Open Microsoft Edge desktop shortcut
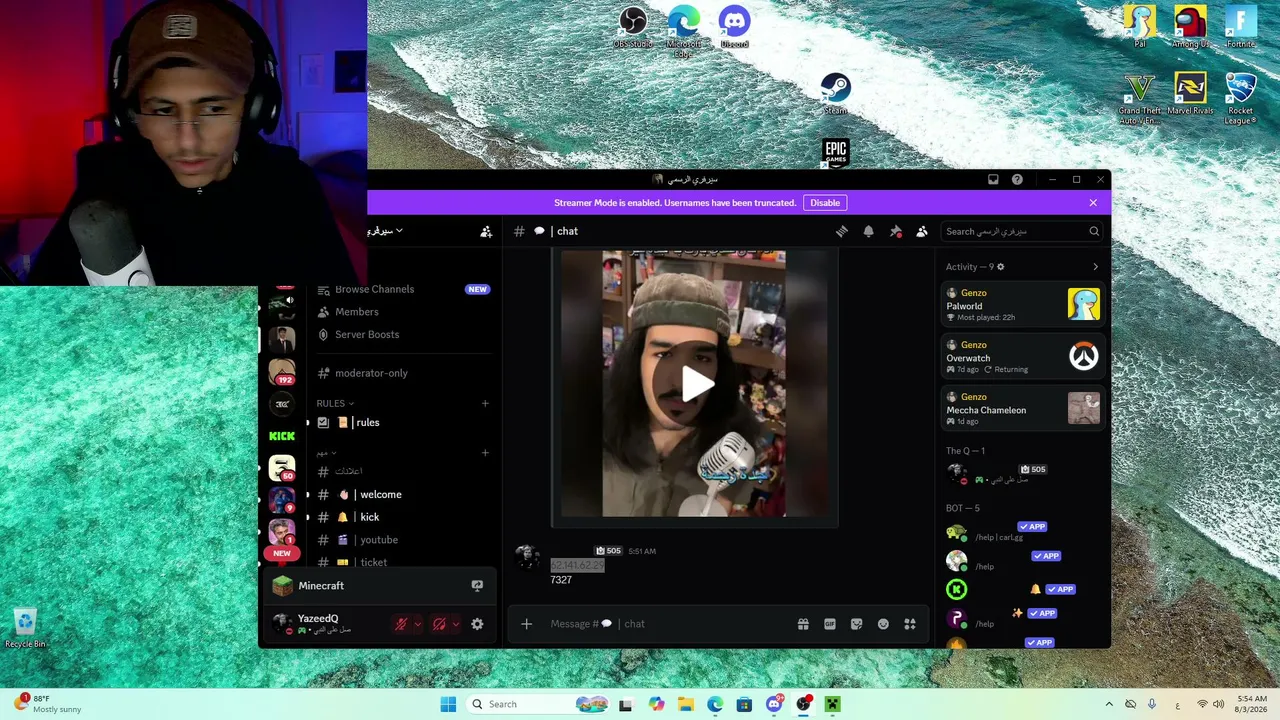 683,31
